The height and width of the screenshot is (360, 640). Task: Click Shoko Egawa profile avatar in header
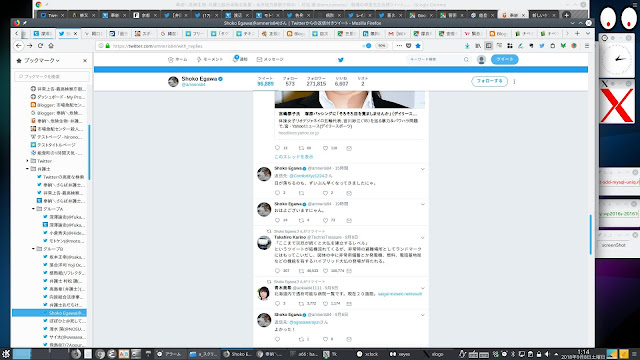click(173, 81)
